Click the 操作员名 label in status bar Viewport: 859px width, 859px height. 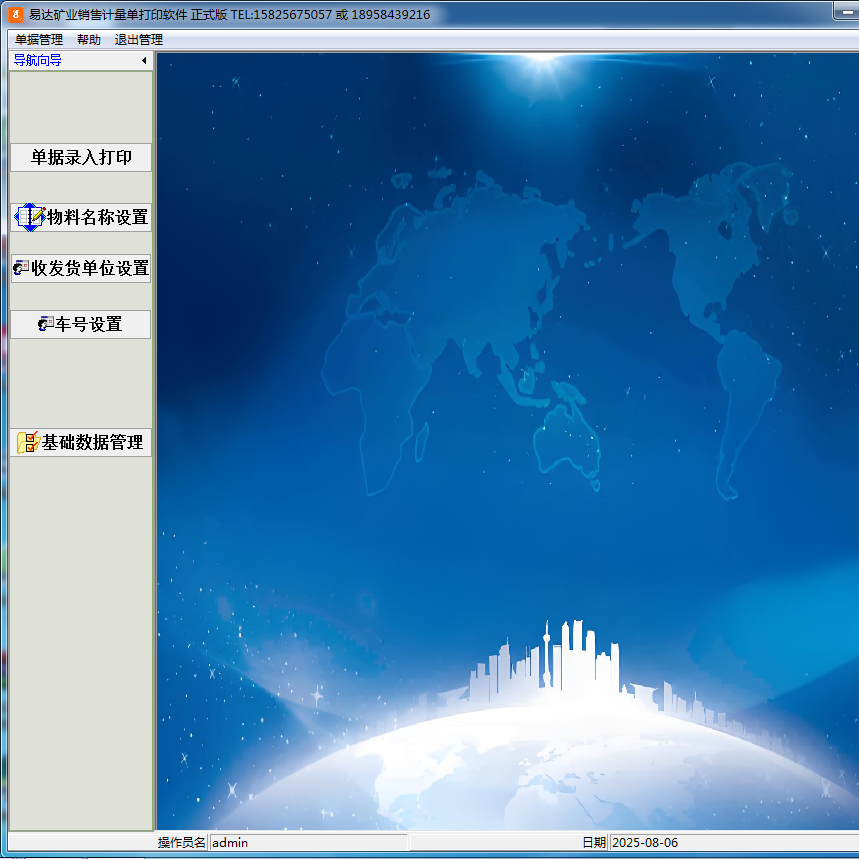(181, 843)
